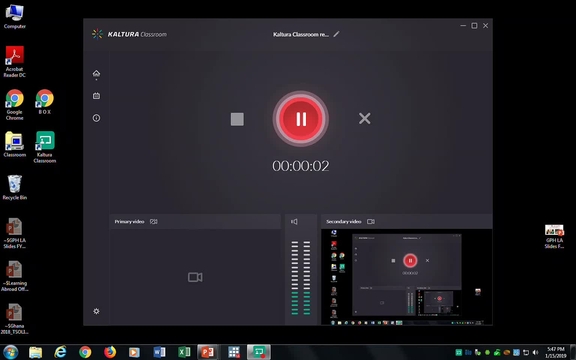The height and width of the screenshot is (360, 576).
Task: Edit the recording title with the pencil icon
Action: (336, 34)
